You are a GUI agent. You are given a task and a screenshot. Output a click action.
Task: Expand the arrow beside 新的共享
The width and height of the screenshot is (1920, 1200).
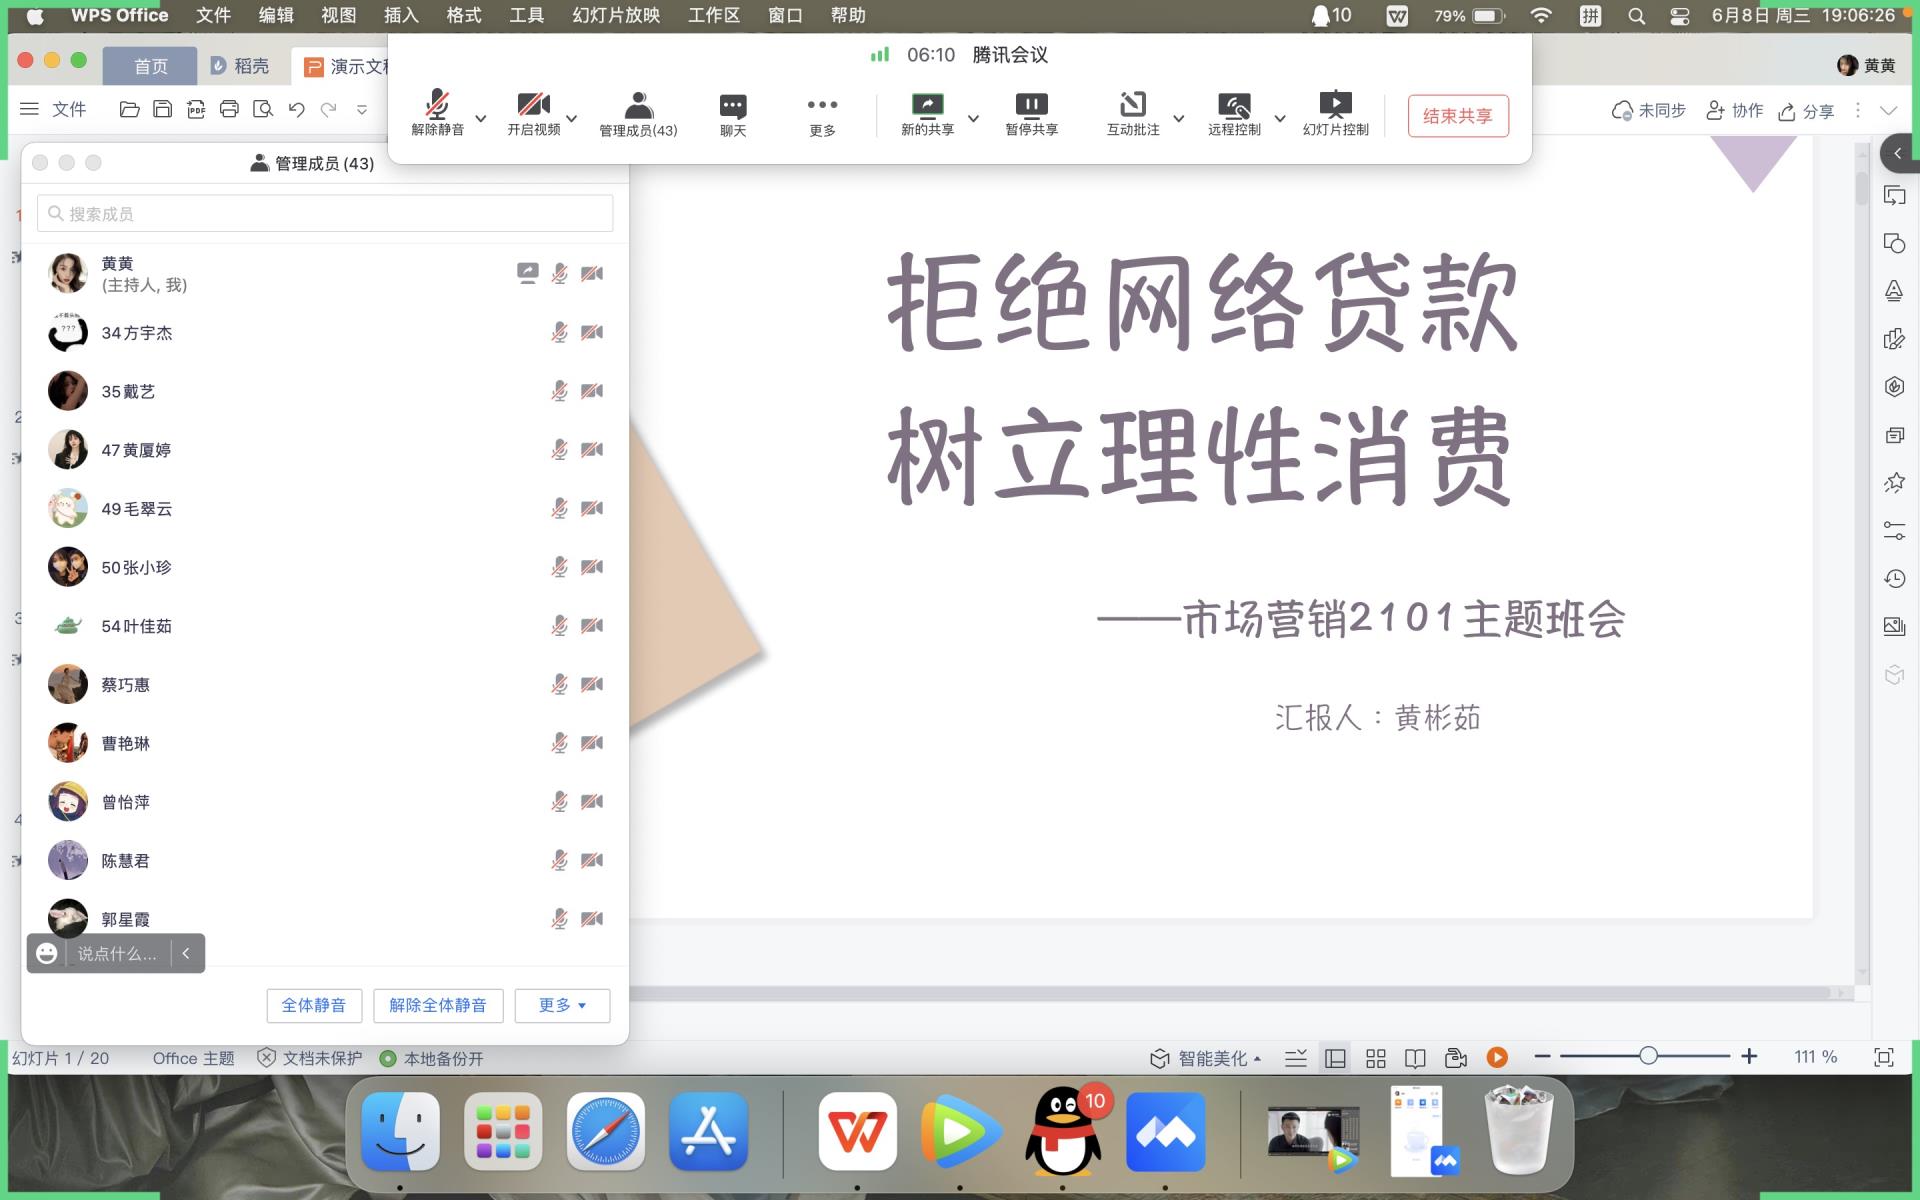tap(973, 118)
